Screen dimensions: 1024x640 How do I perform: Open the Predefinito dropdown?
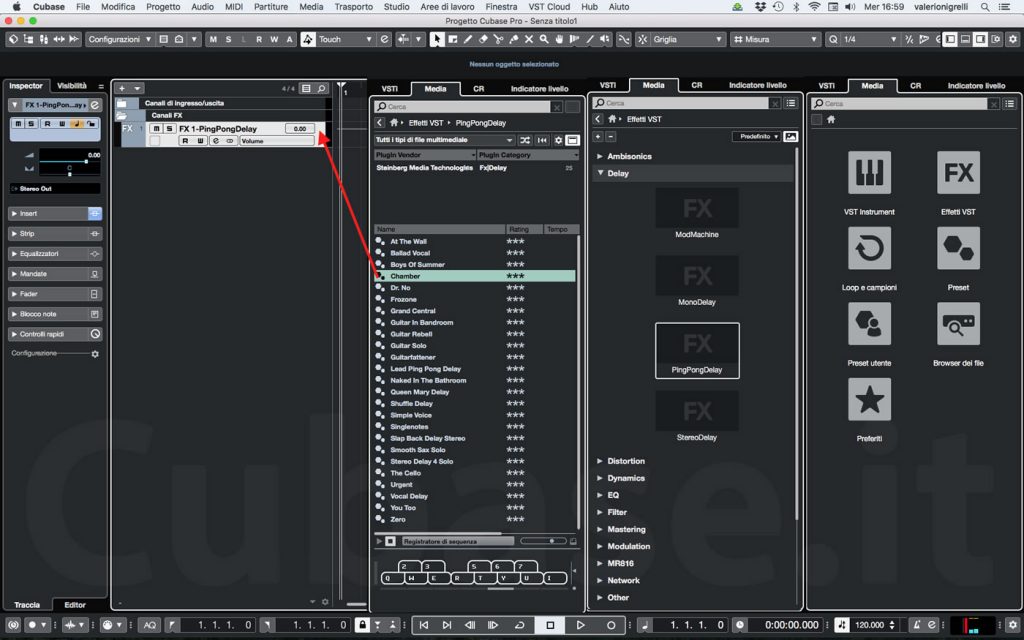click(x=756, y=136)
